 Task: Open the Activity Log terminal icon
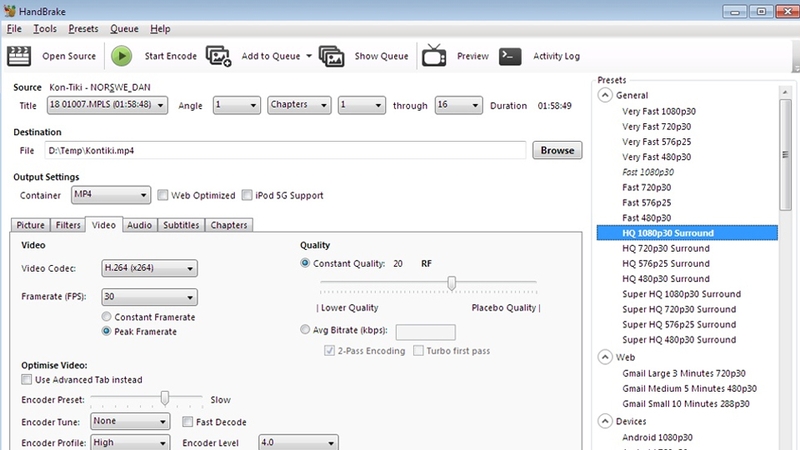[510, 56]
